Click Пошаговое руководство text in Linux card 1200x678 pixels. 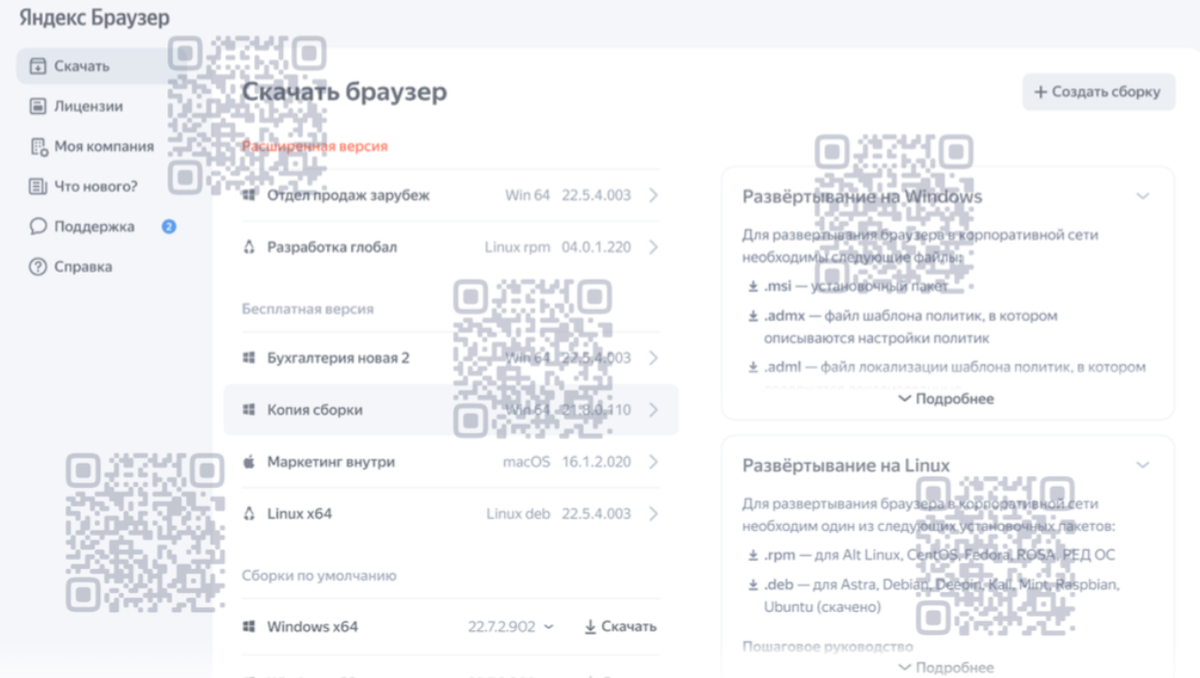point(828,647)
